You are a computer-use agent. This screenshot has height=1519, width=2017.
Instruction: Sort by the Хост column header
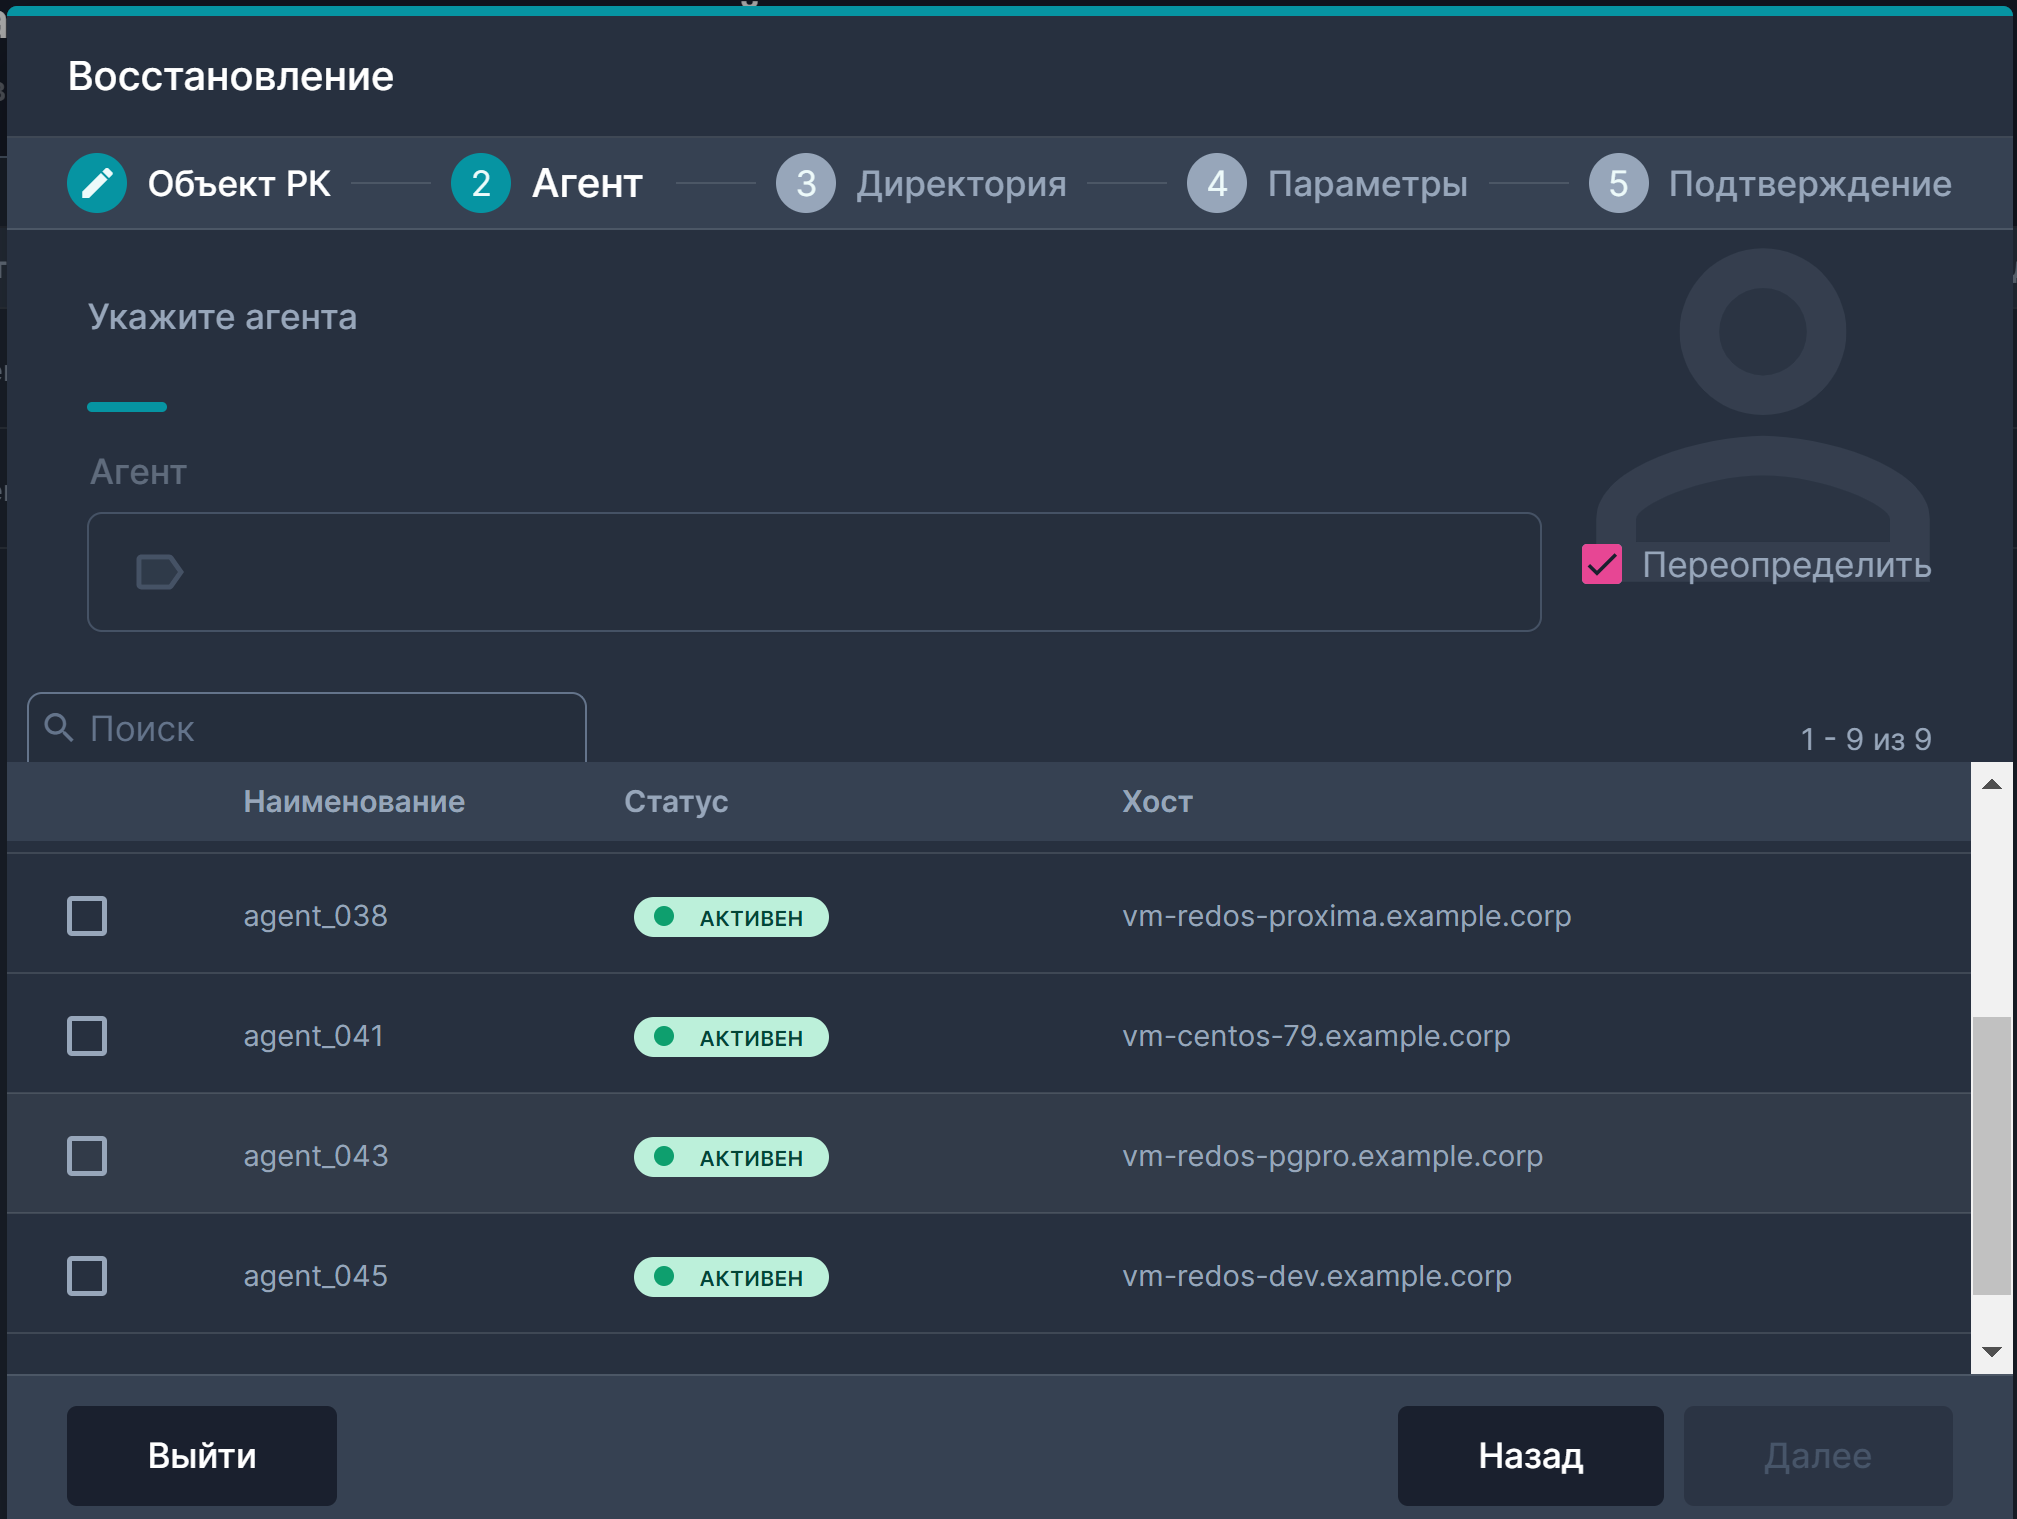(1157, 801)
